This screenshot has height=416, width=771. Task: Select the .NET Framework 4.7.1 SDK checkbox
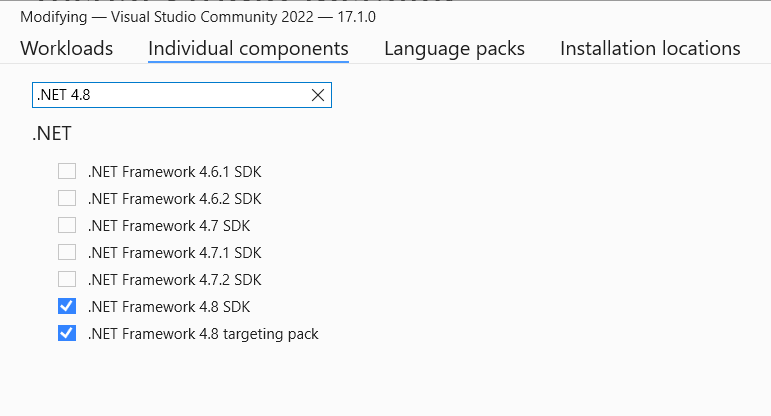[x=67, y=252]
